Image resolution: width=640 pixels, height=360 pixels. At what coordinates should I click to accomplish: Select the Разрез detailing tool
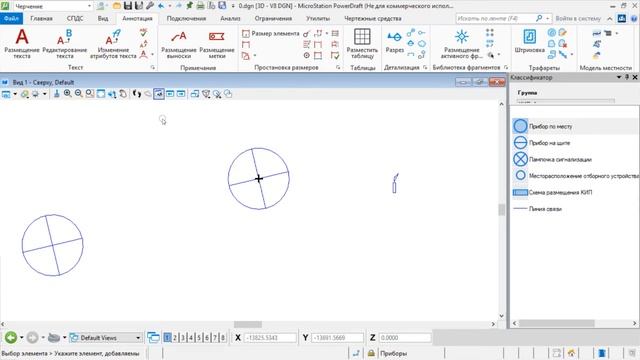pos(394,42)
